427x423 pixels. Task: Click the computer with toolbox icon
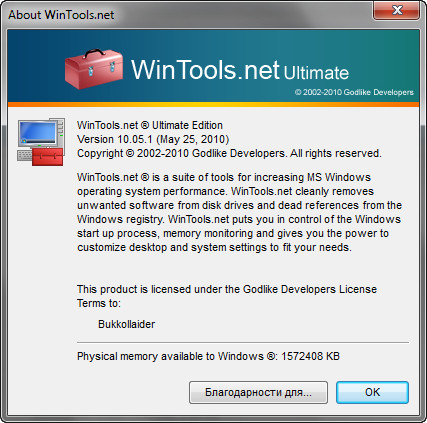point(41,142)
